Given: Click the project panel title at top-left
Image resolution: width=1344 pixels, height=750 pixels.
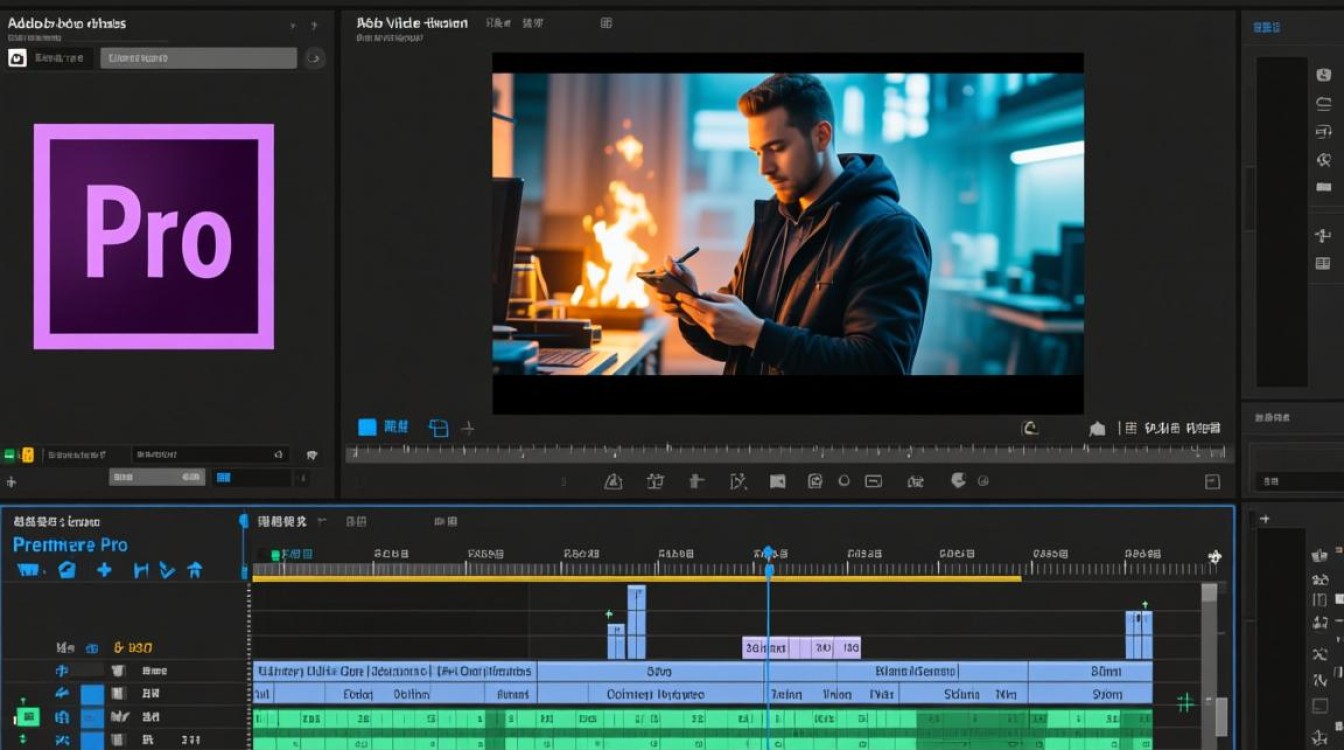Looking at the screenshot, I should tap(67, 23).
